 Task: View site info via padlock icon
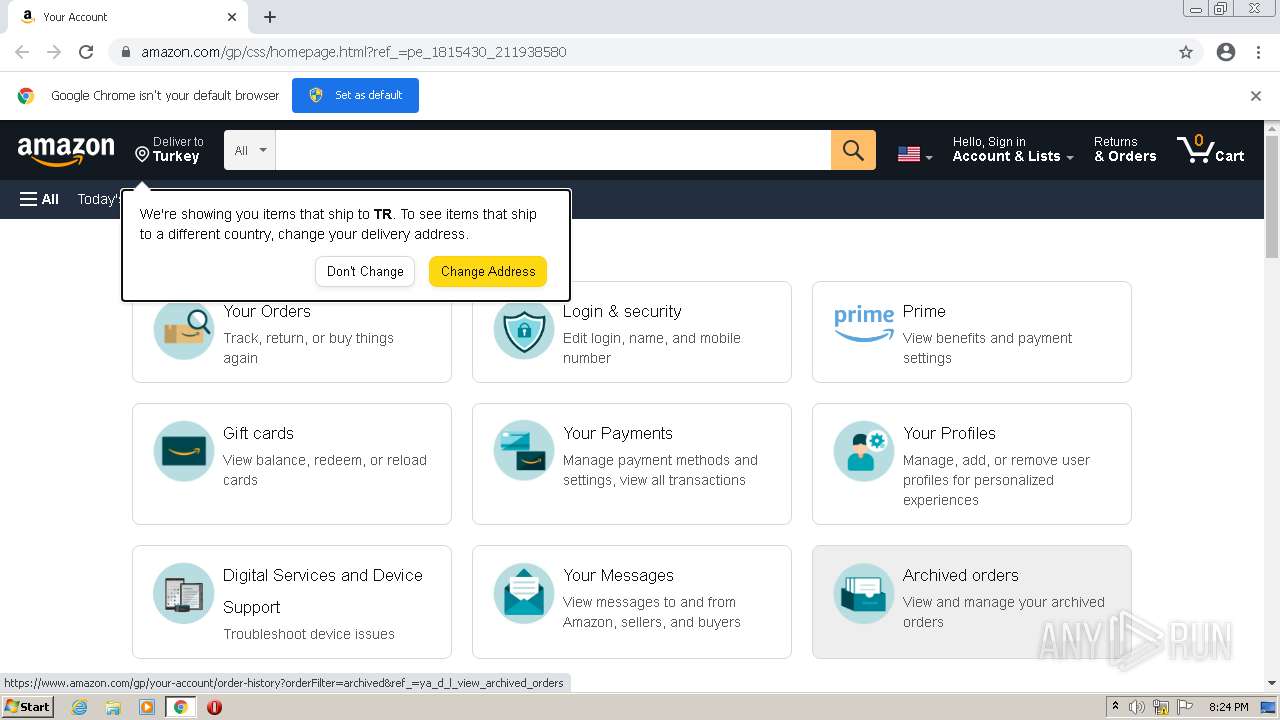pos(125,52)
